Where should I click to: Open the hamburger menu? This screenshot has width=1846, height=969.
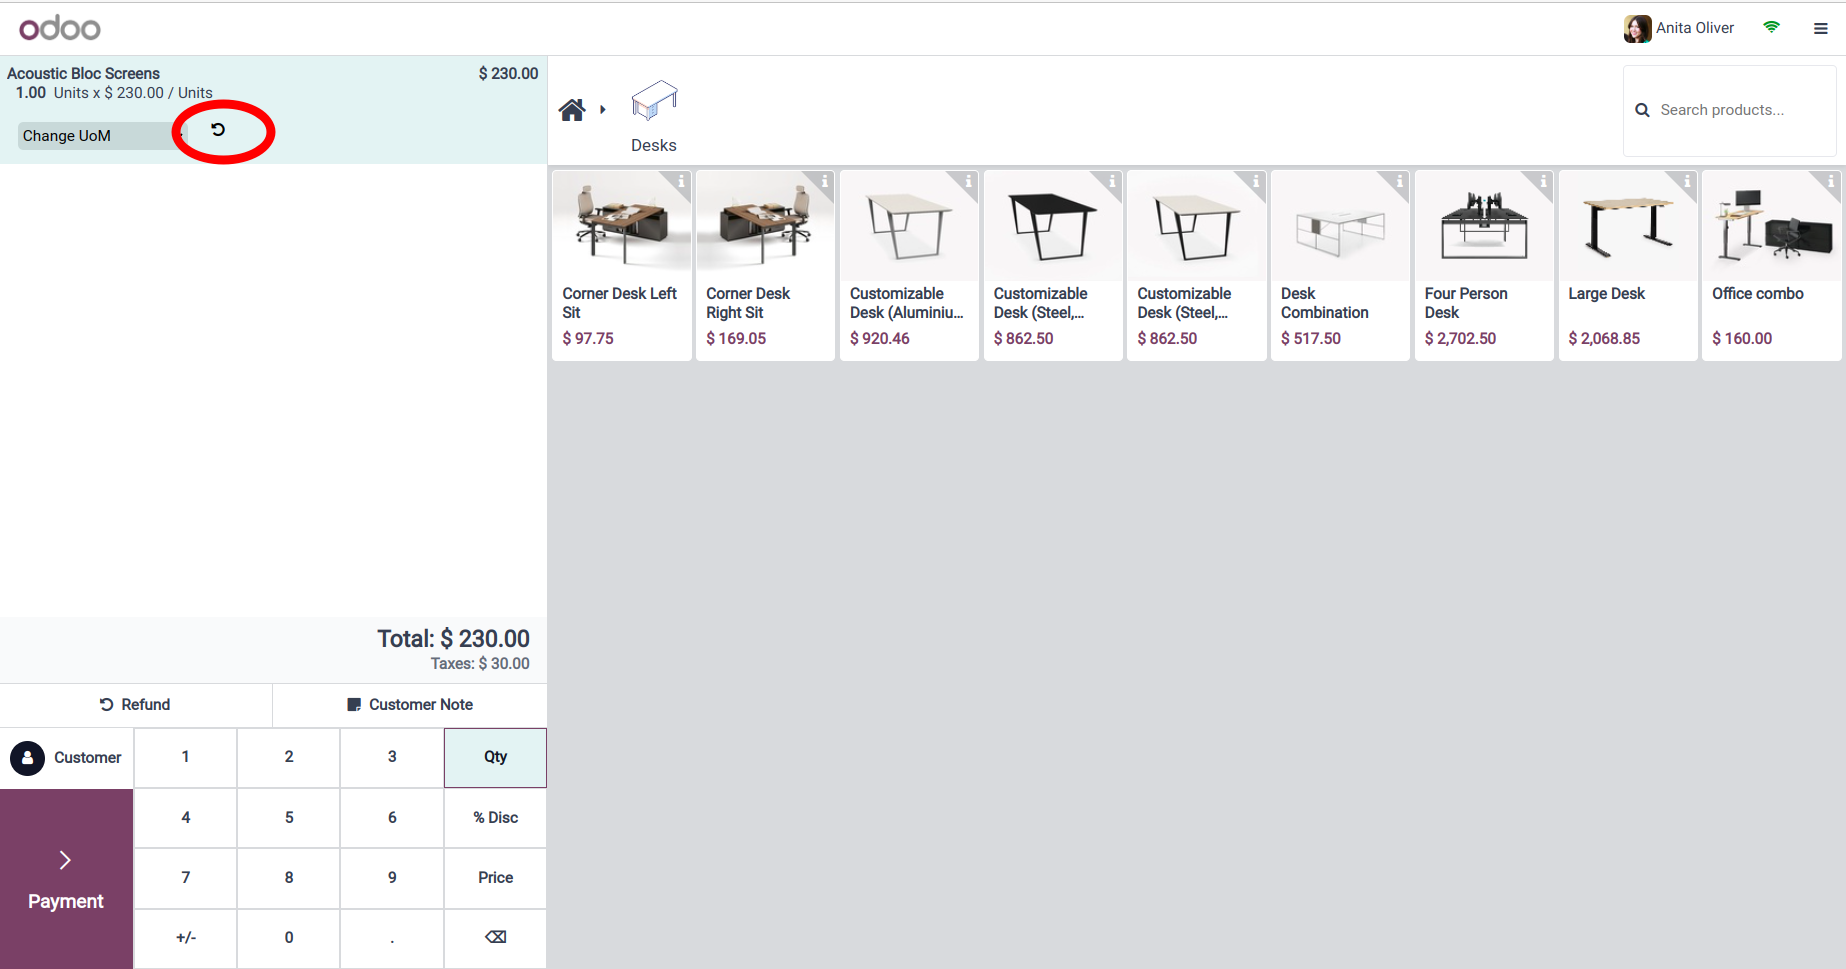coord(1820,29)
